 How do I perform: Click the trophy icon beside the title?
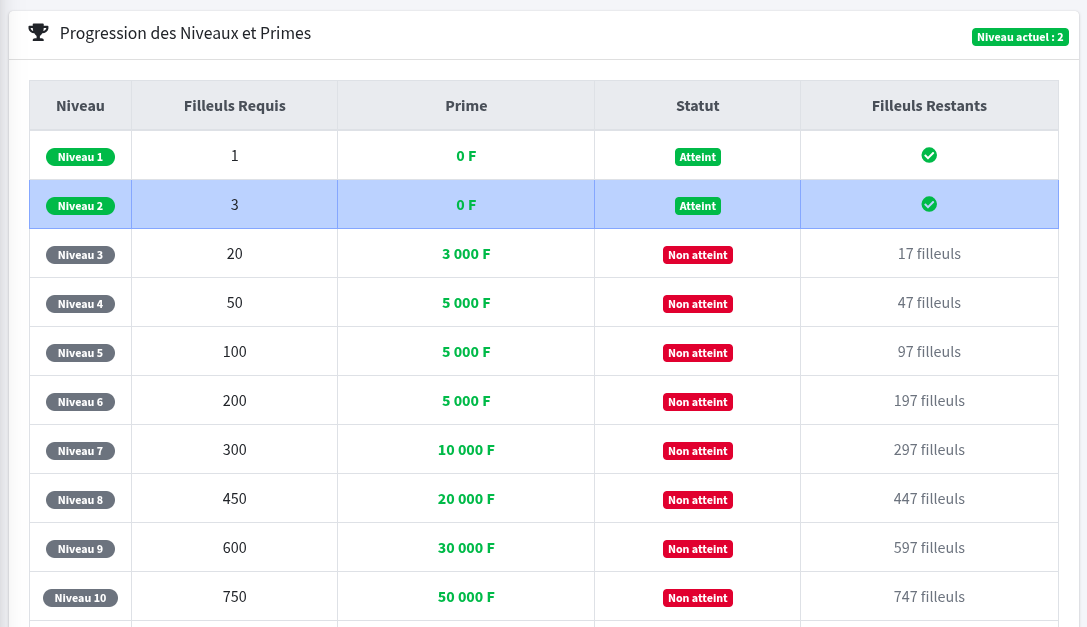(x=38, y=33)
